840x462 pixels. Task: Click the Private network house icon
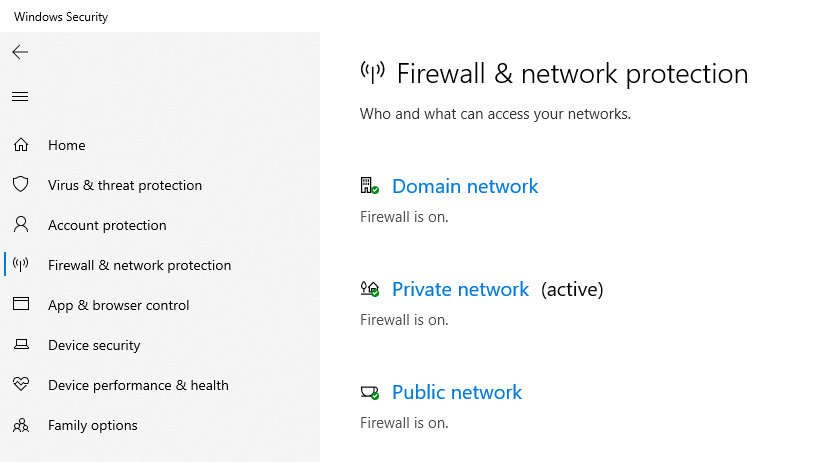pos(369,289)
